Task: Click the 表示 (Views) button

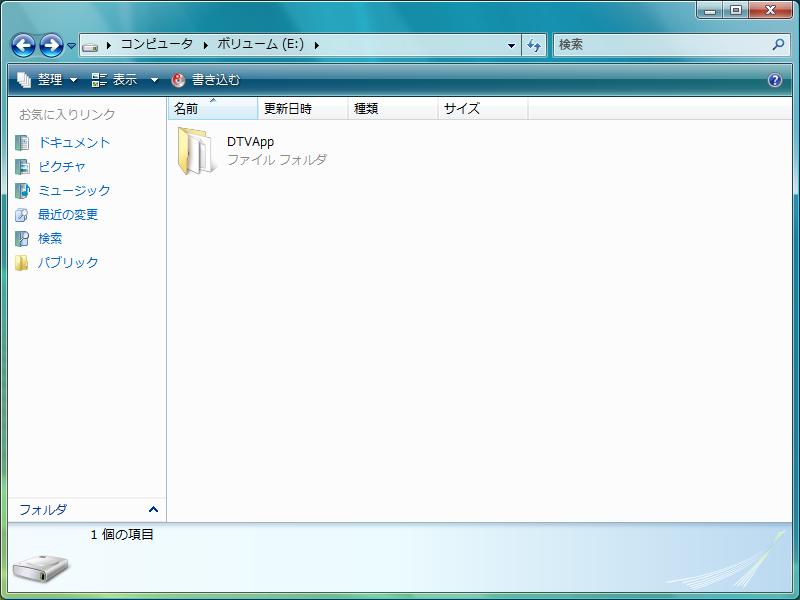Action: click(x=115, y=80)
